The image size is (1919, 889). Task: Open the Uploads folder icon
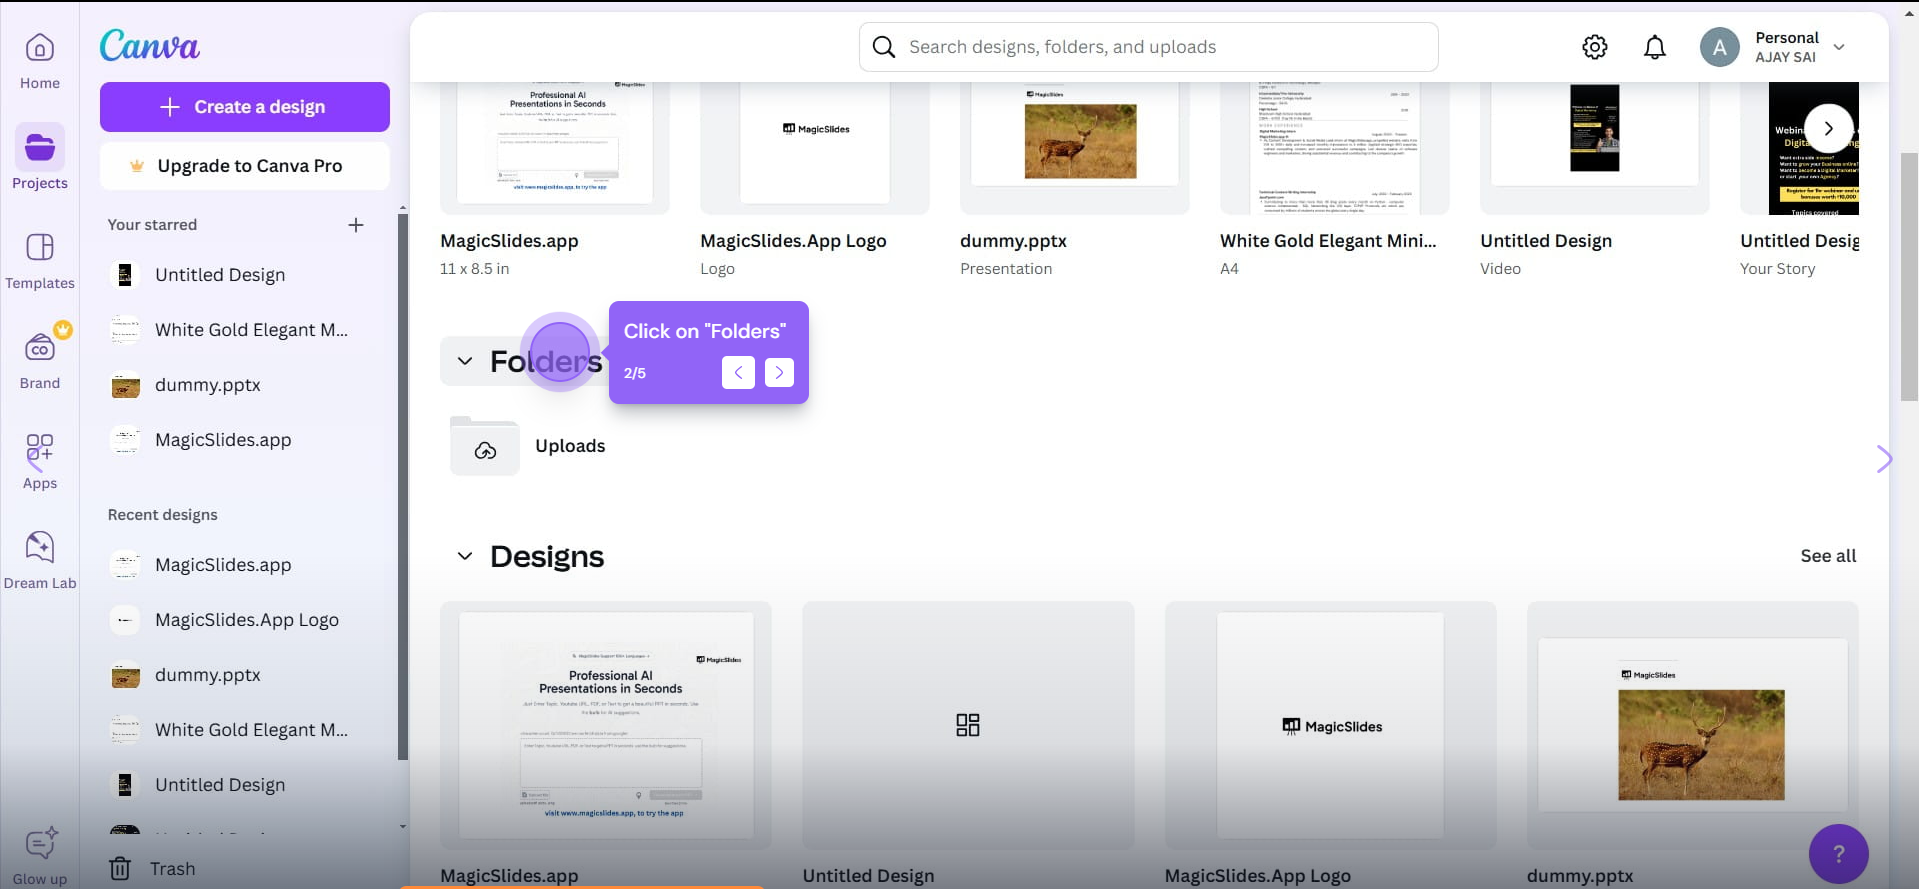tap(485, 446)
